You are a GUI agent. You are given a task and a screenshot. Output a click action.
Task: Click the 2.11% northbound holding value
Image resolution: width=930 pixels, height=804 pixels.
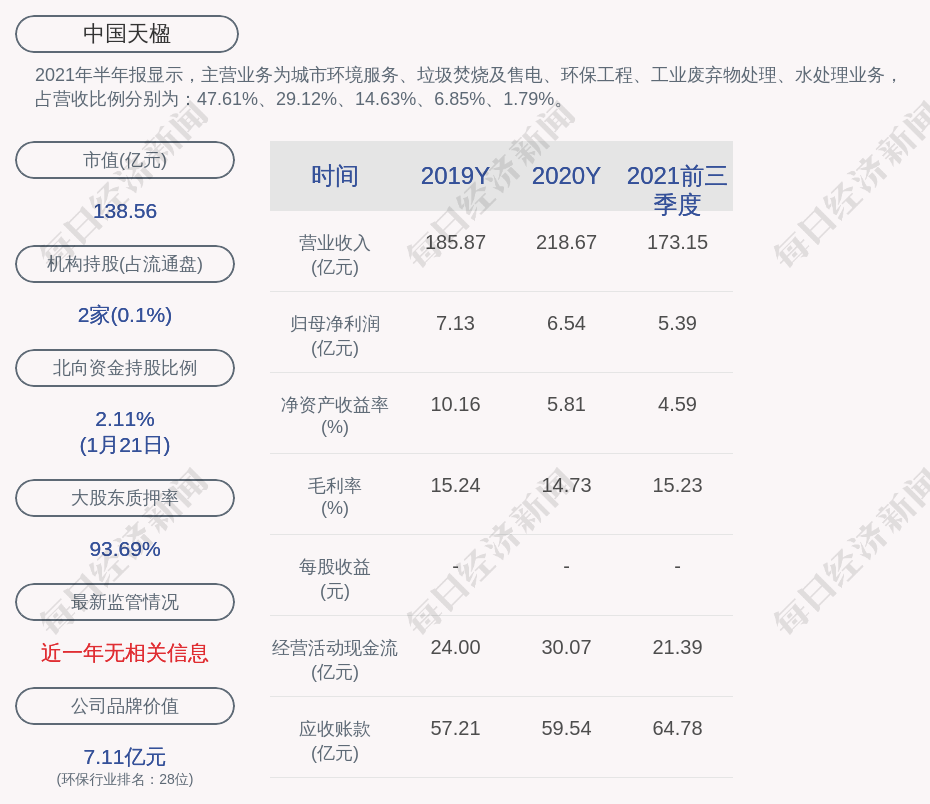[125, 419]
